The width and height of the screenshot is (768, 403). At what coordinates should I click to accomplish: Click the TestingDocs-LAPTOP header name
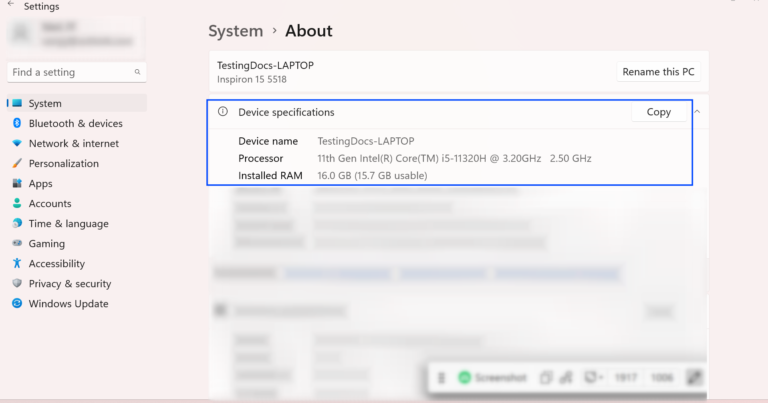[265, 65]
